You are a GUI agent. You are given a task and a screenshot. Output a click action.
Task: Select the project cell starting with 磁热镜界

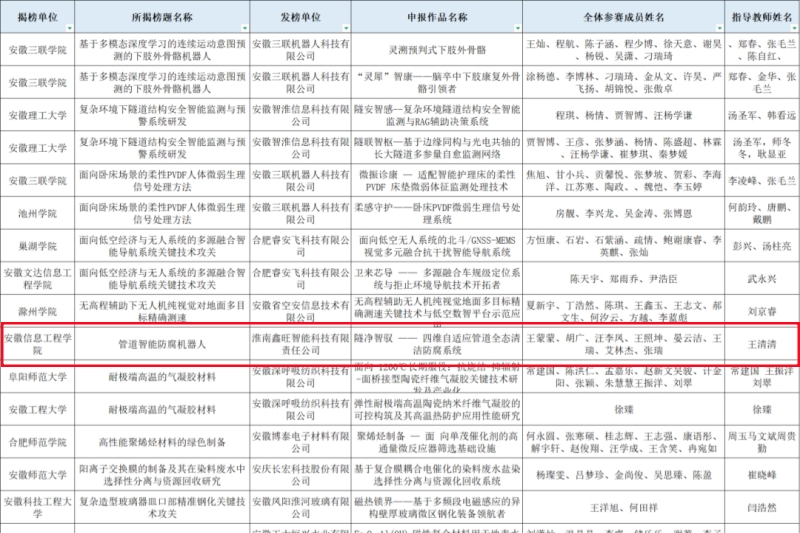click(437, 507)
